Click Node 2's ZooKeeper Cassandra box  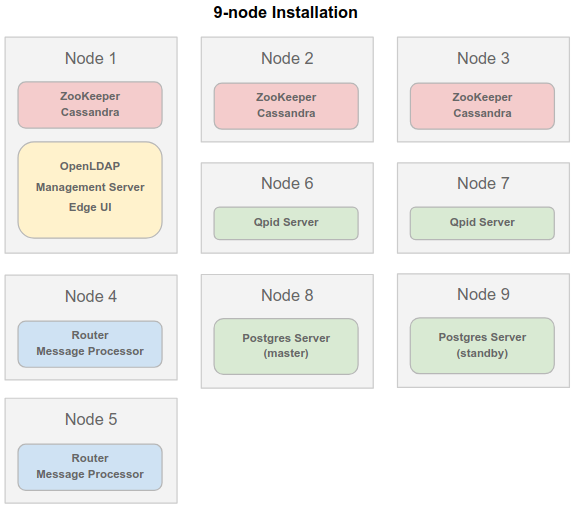point(286,106)
